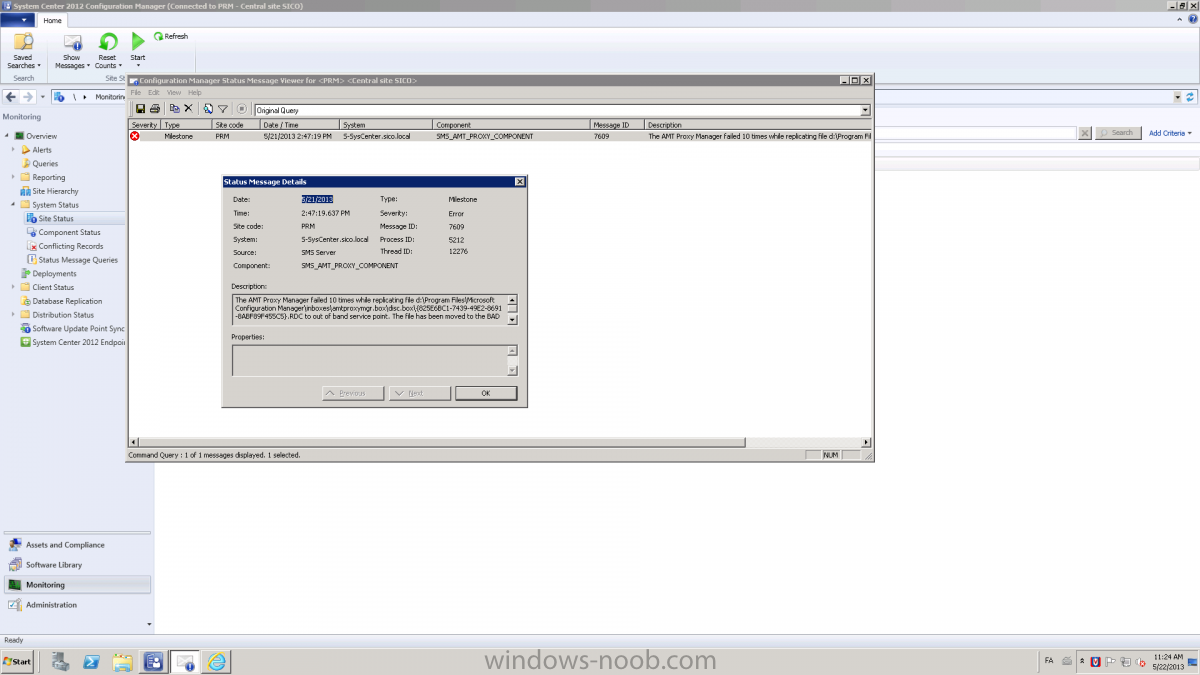This screenshot has height=675, width=1200.
Task: Click the stop query toolbar icon
Action: point(241,108)
